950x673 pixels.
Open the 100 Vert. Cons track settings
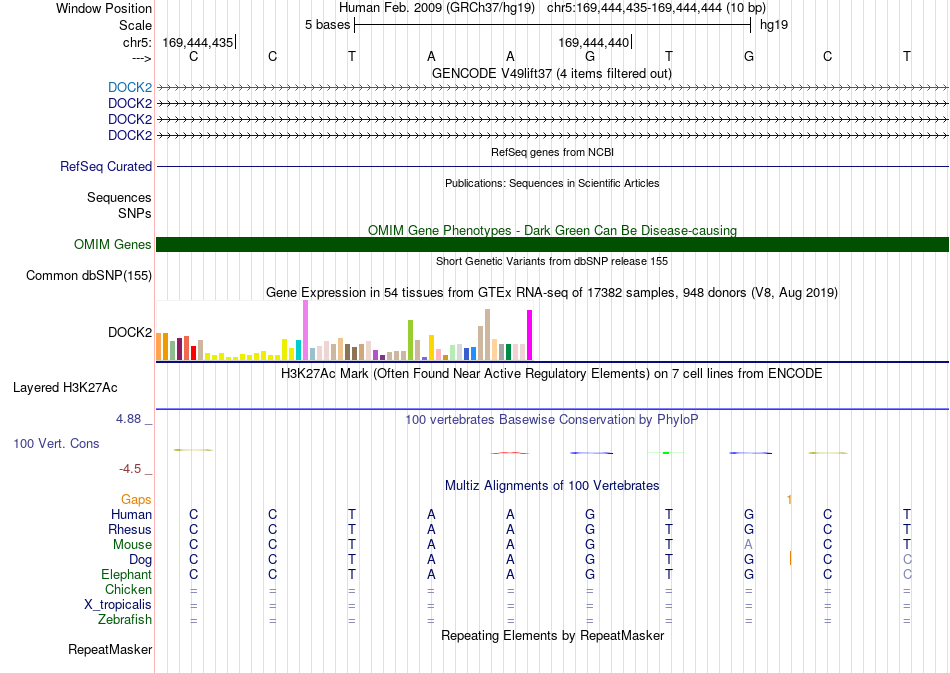pos(56,443)
